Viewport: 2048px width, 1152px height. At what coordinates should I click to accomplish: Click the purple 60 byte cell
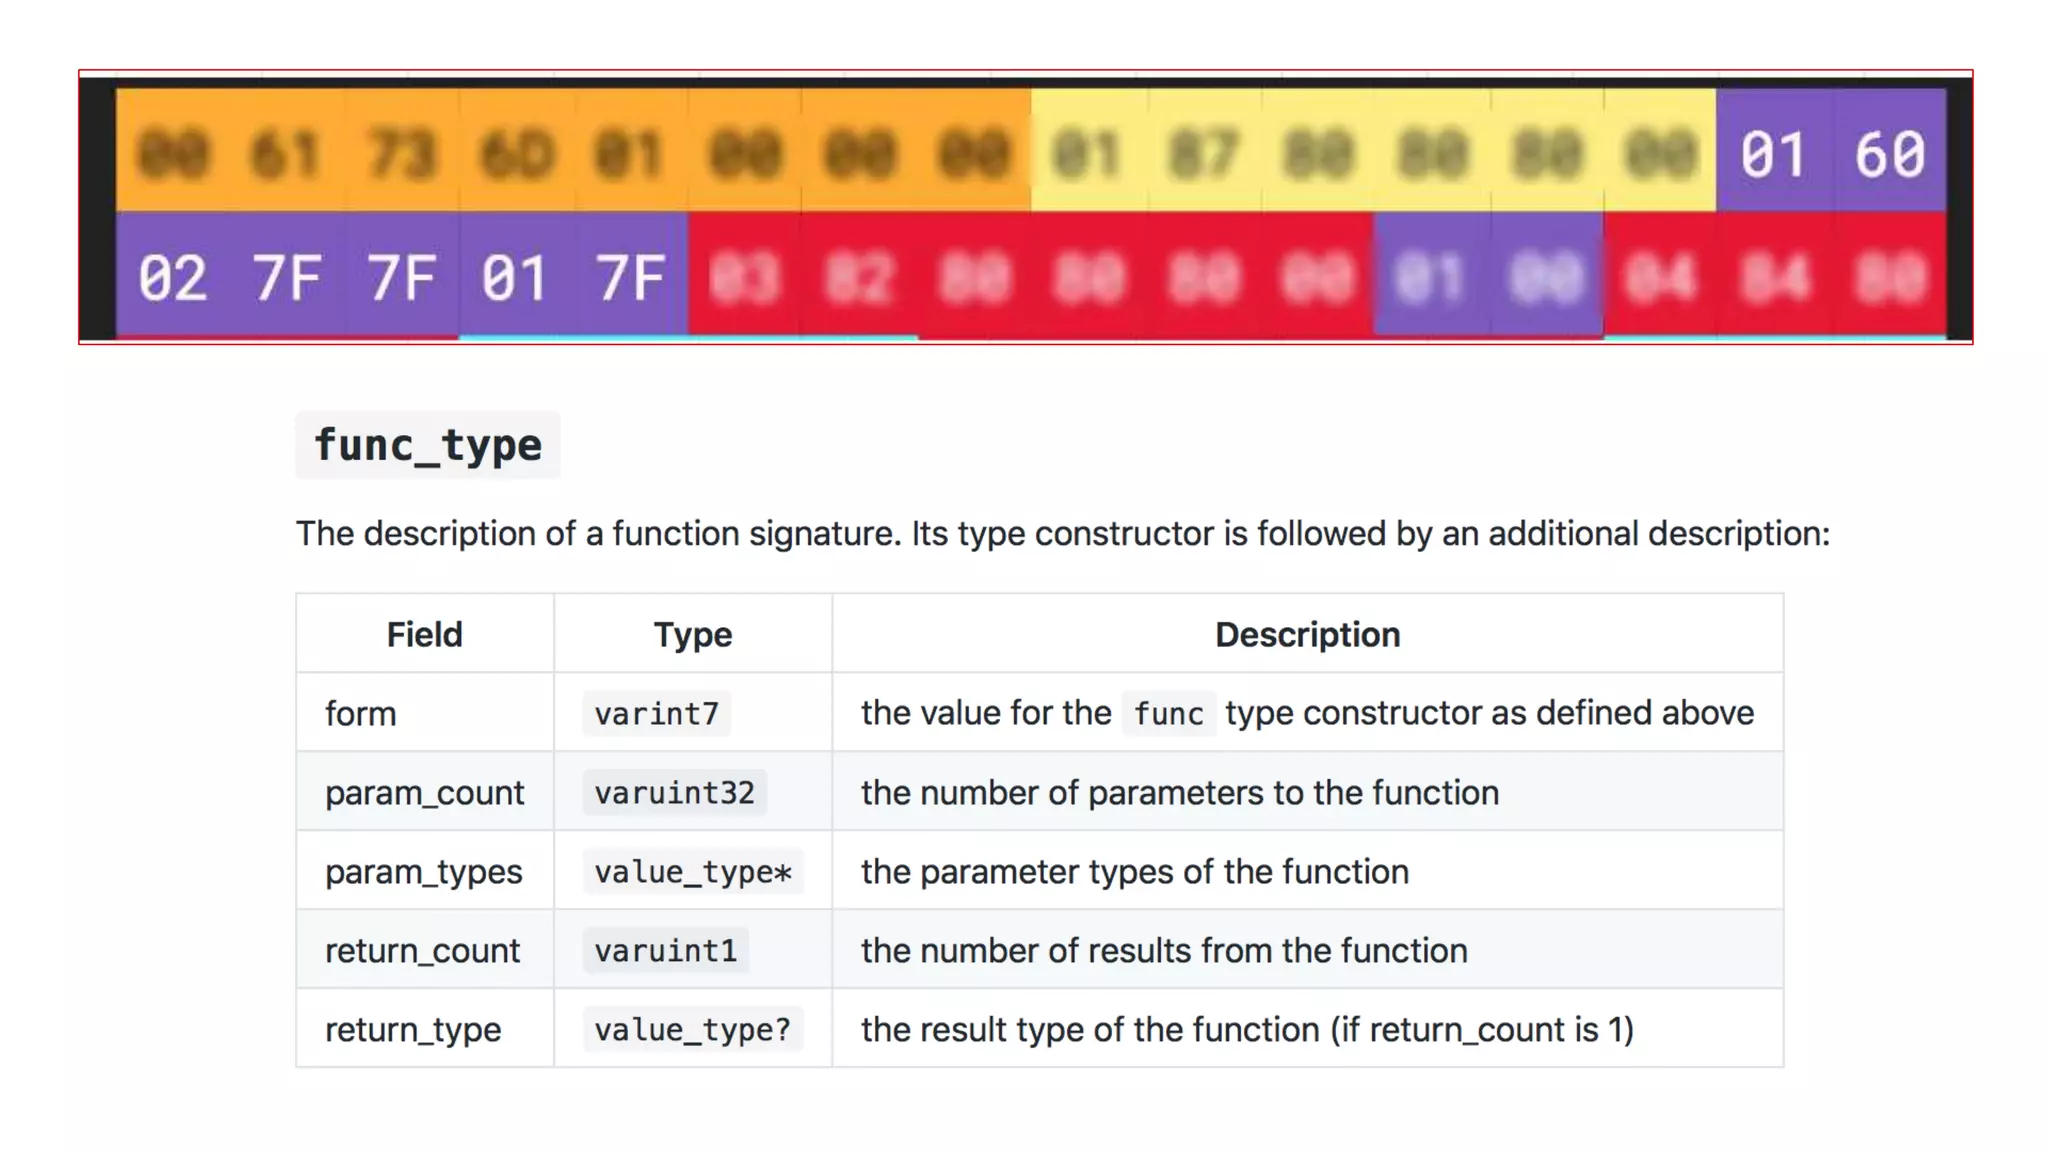click(x=1889, y=154)
